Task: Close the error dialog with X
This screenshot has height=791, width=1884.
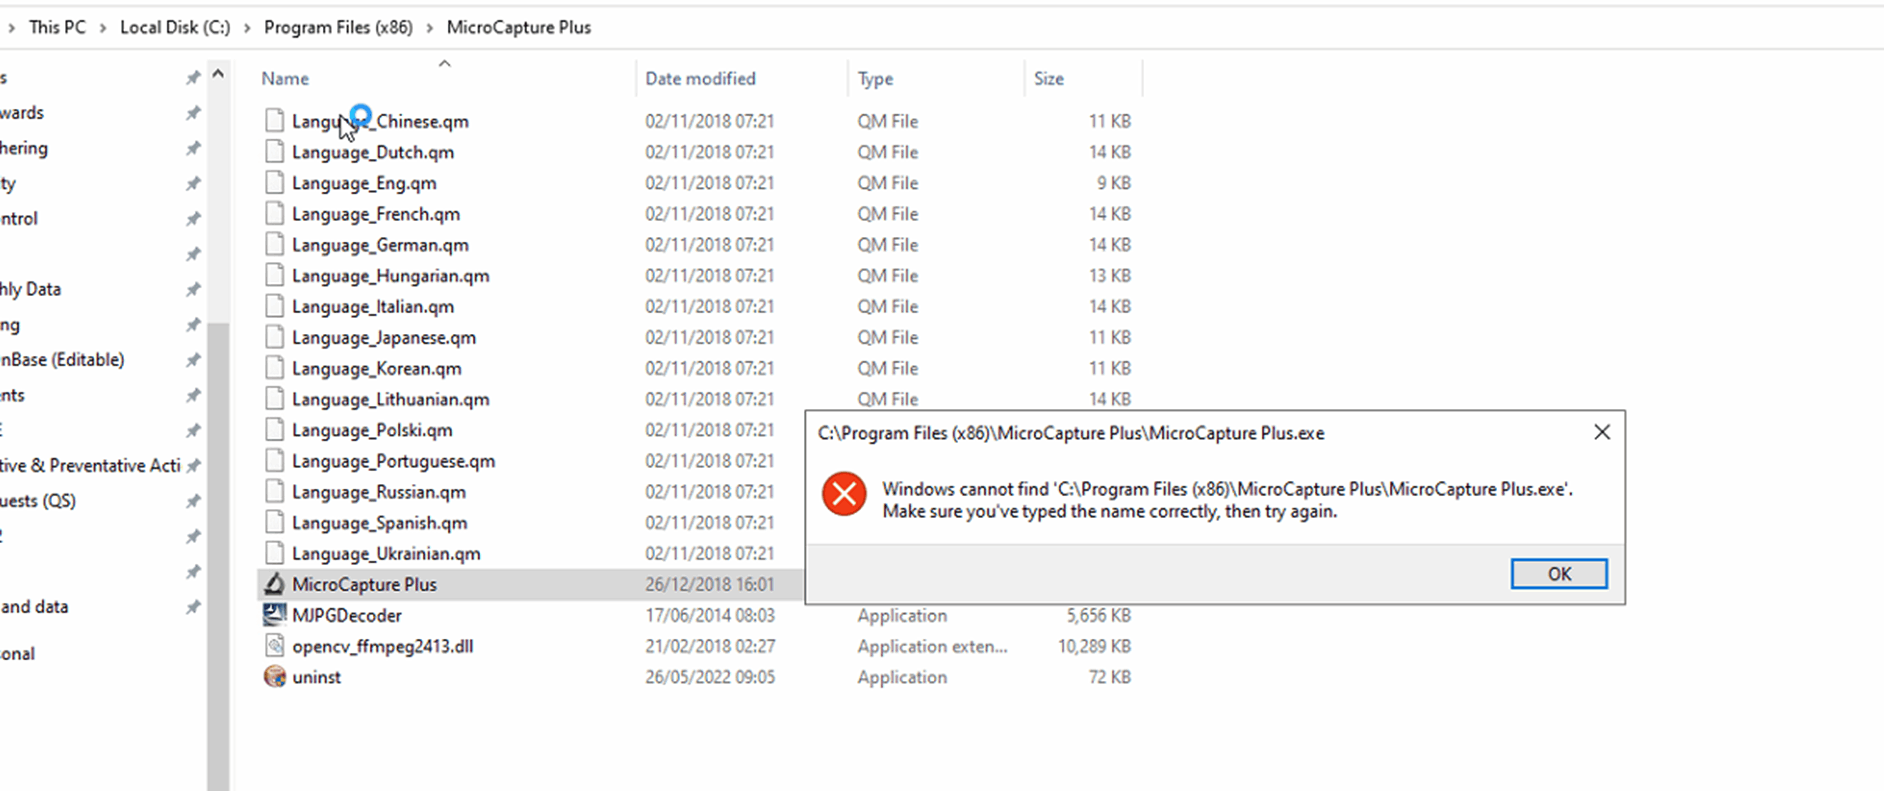Action: pos(1602,432)
